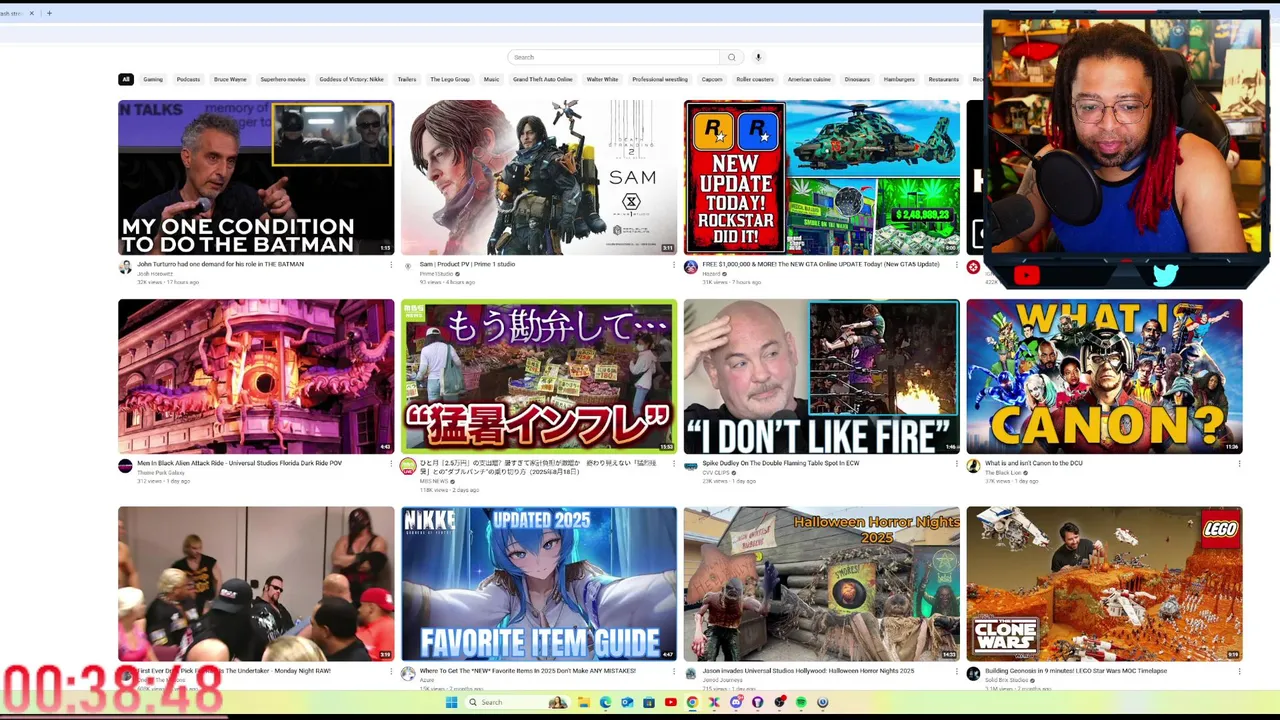1280x720 pixels.
Task: Open the OBS Studio taskbar icon
Action: coord(779,702)
